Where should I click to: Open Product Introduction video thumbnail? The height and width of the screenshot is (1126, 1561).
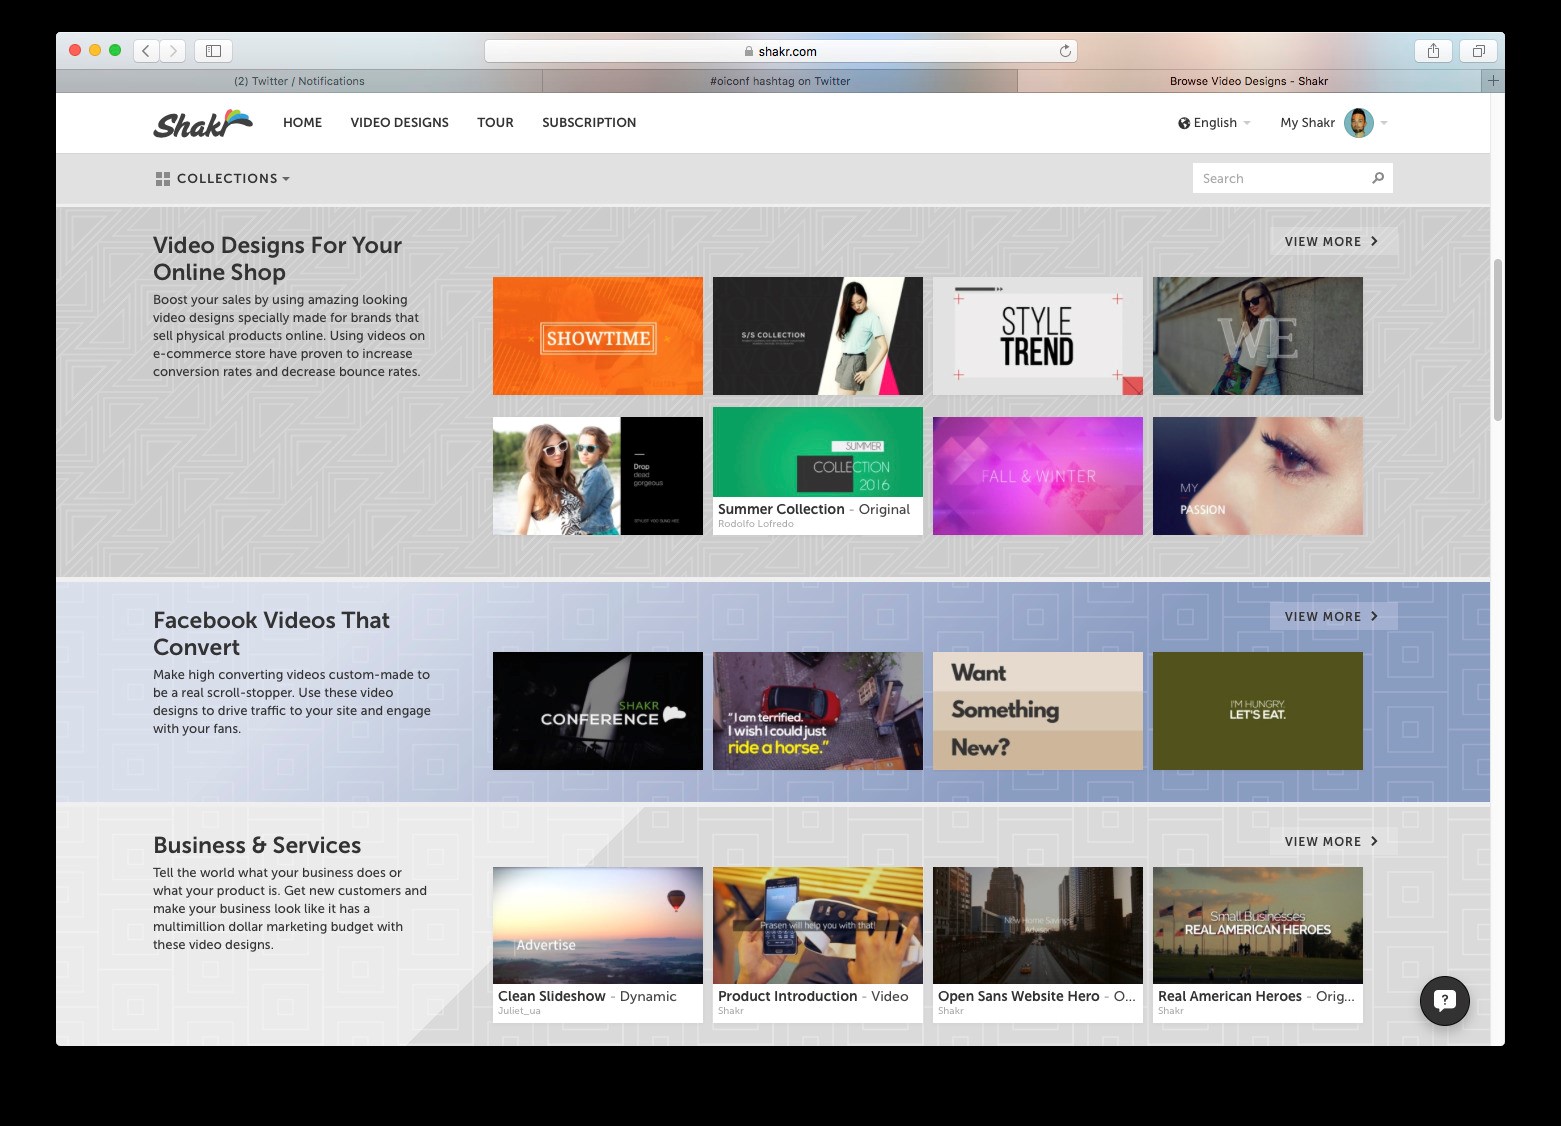[818, 925]
